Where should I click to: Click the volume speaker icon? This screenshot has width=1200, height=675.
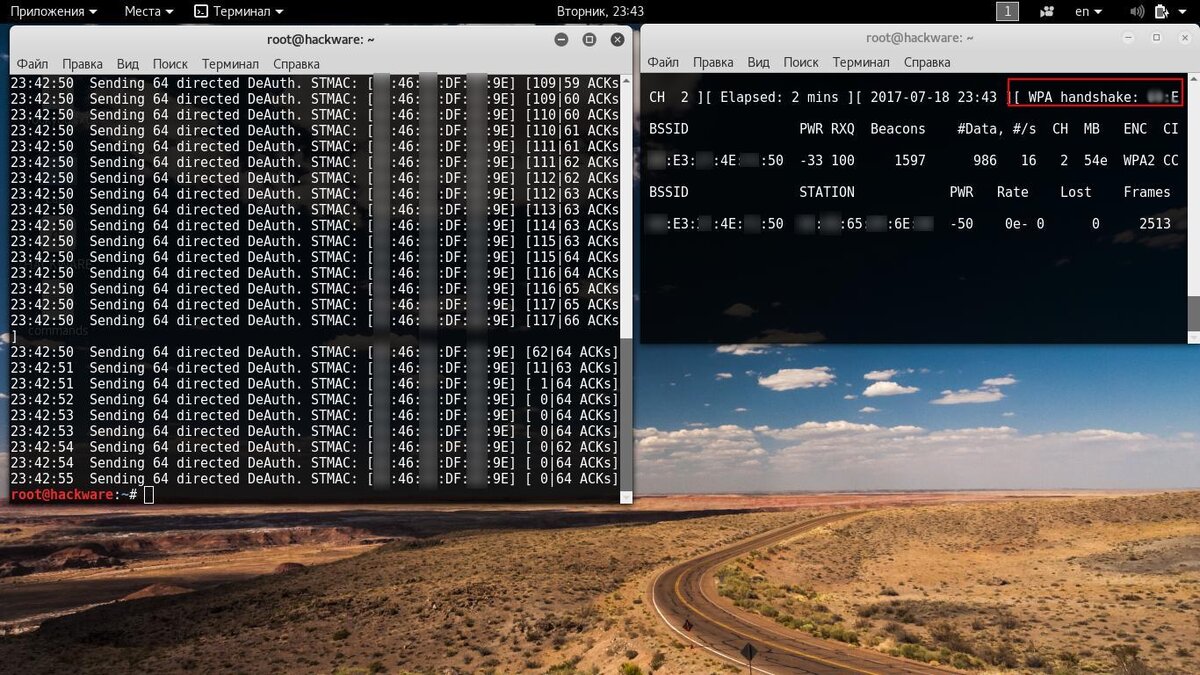(1135, 11)
